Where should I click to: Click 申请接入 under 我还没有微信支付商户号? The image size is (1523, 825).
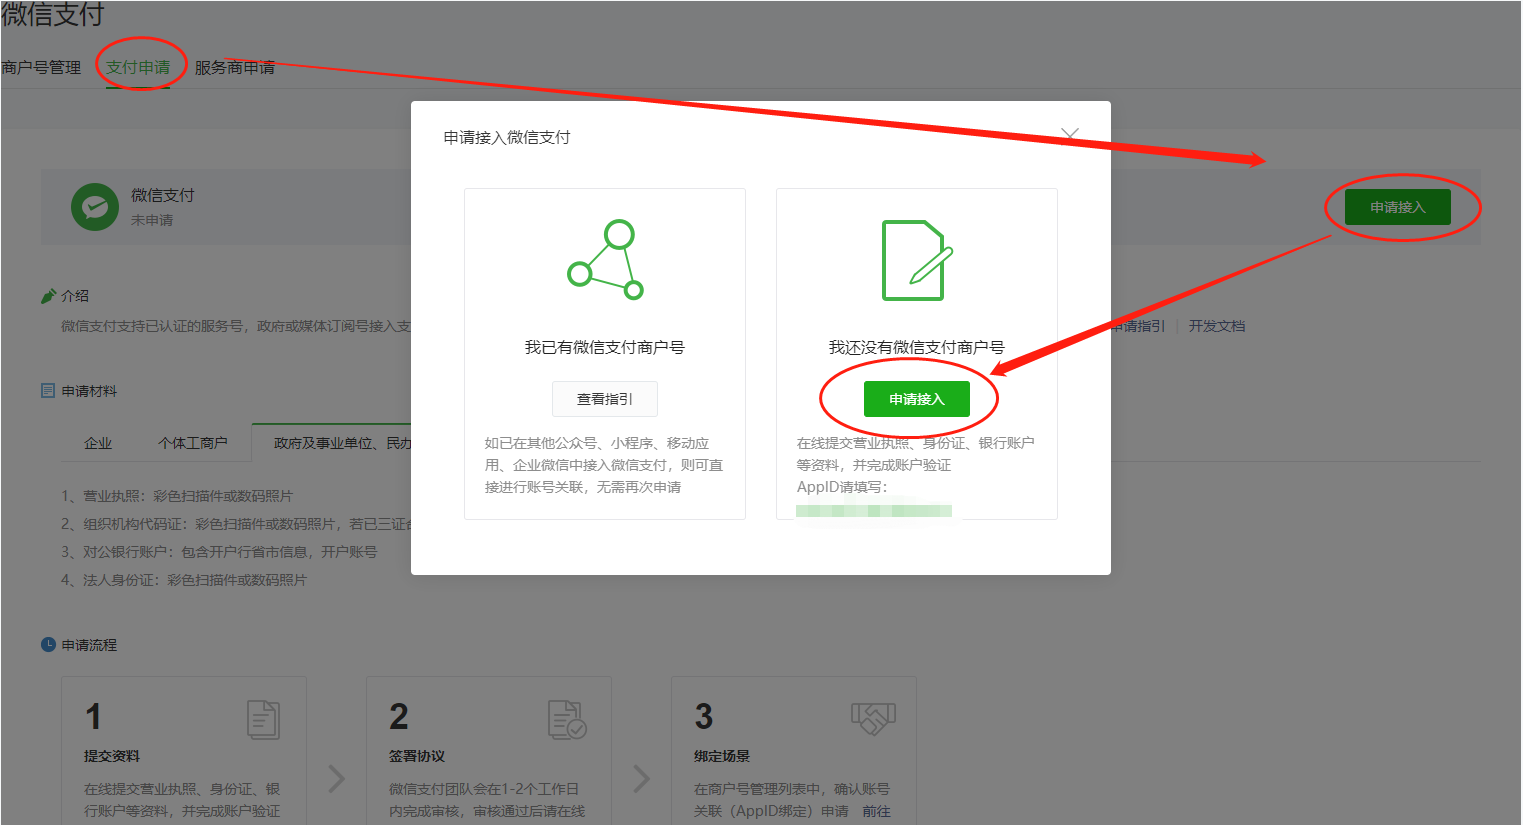pyautogui.click(x=917, y=399)
